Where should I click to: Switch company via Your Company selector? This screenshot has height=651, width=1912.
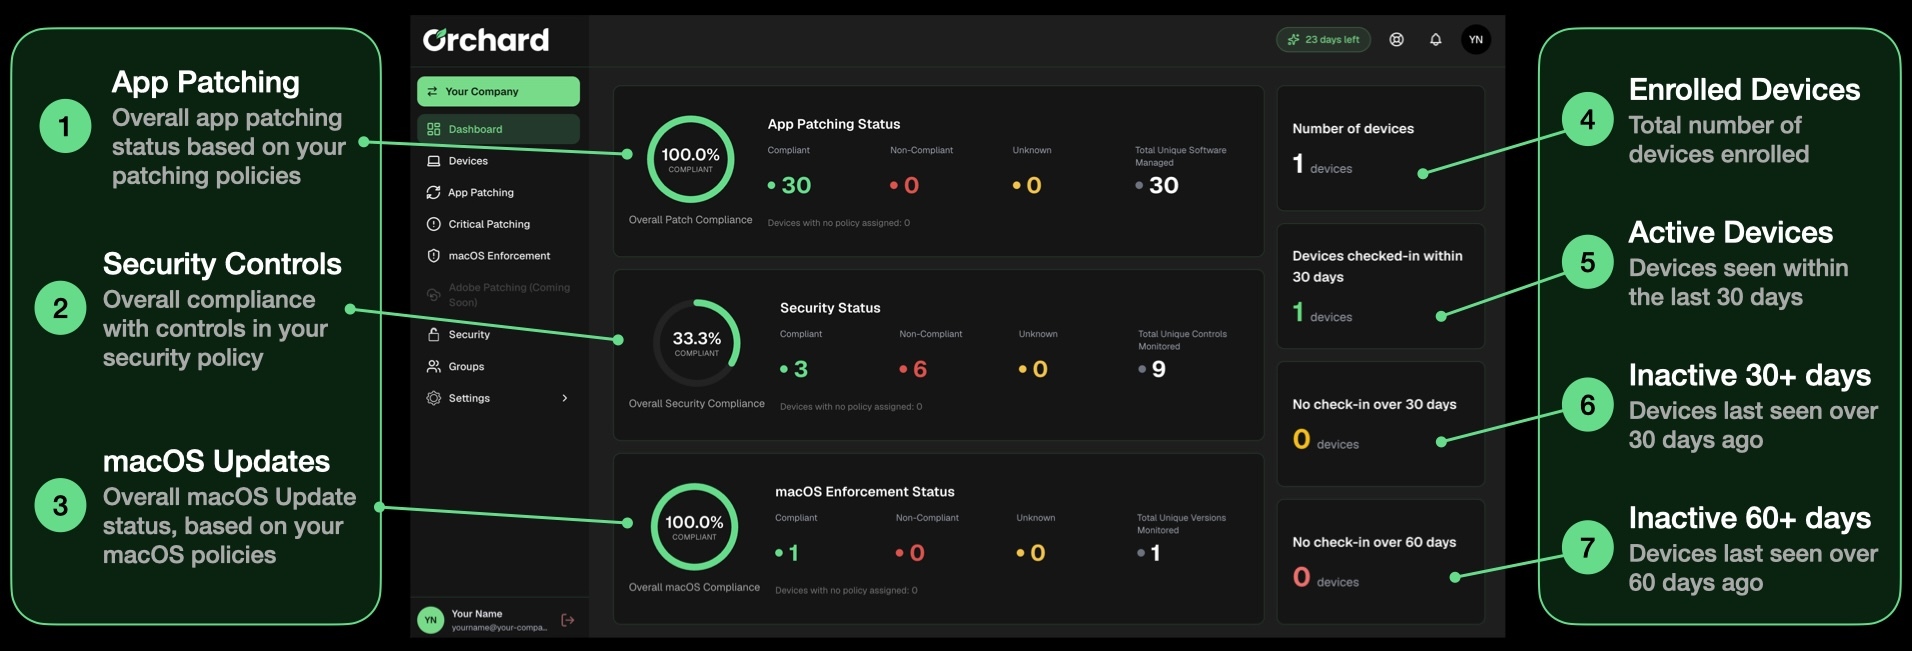click(x=498, y=91)
